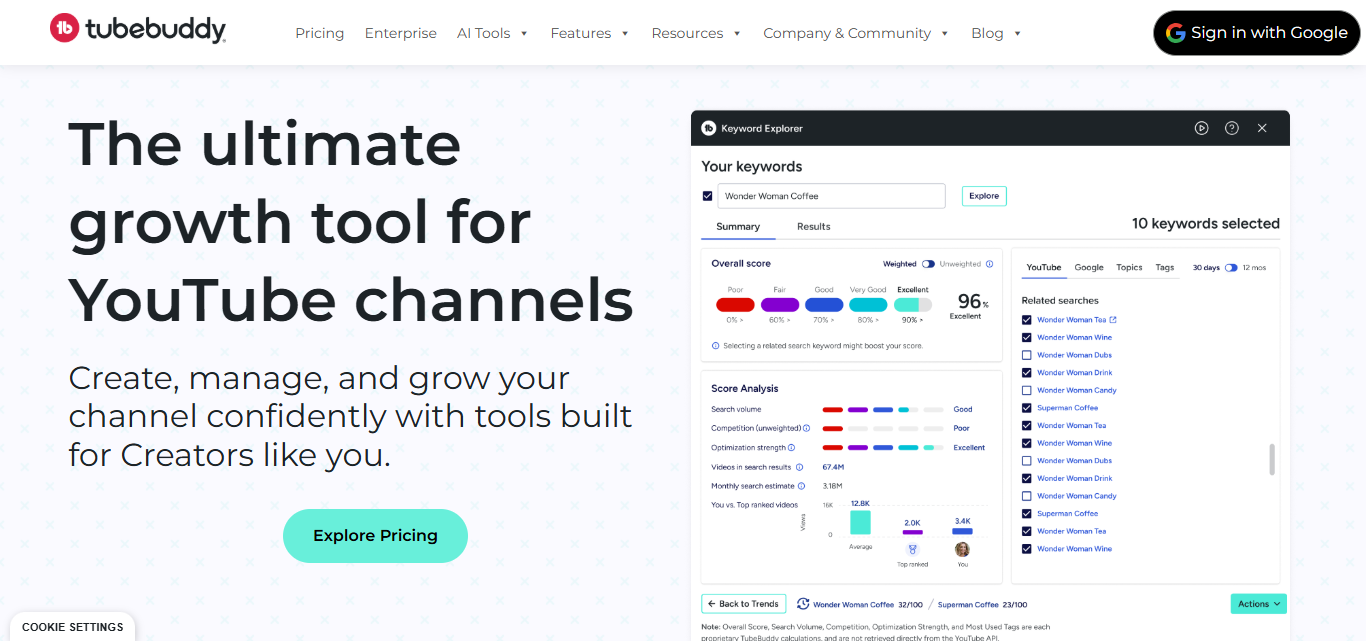Click info icon next to Monthly search estimate
The image size is (1366, 641).
click(801, 486)
